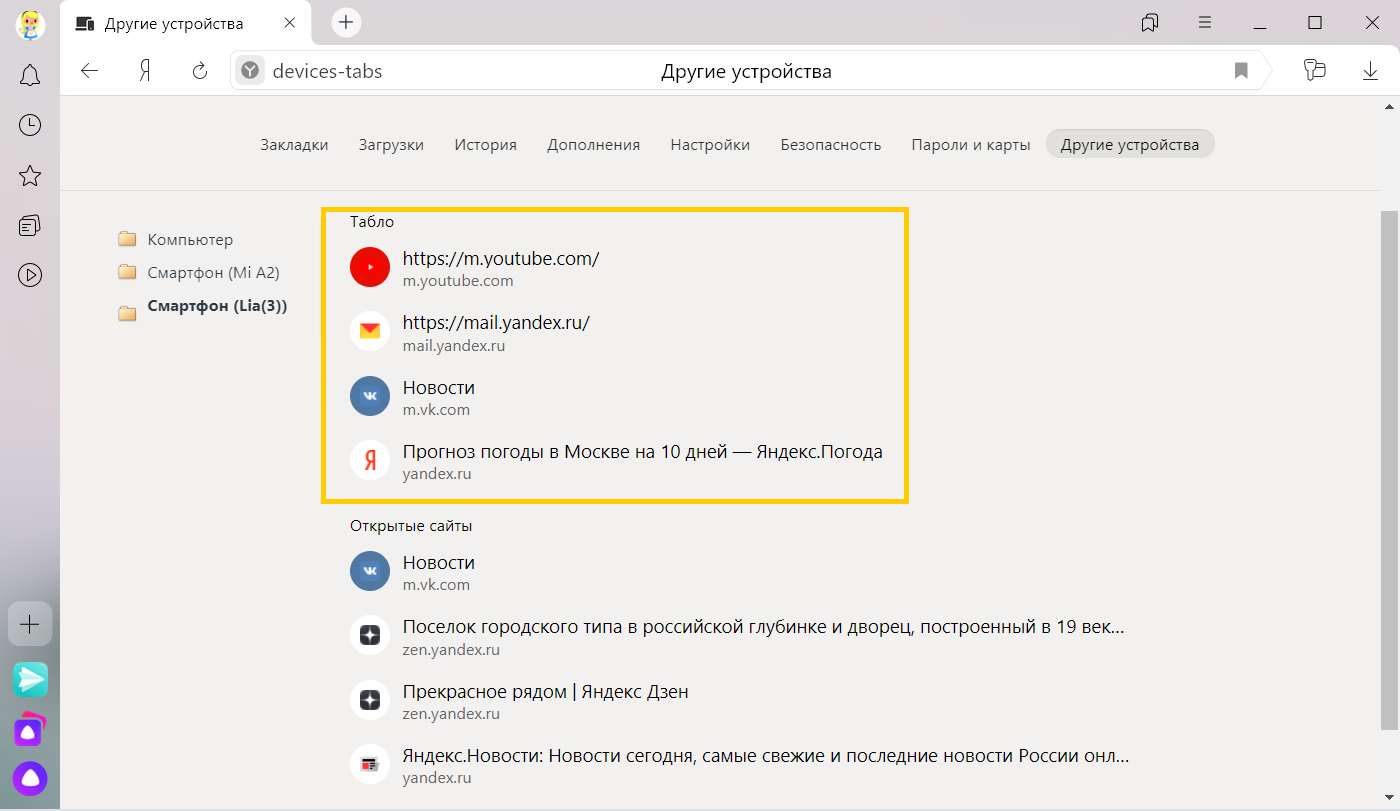Switch to Настройки tab
This screenshot has height=811, width=1400.
pos(710,145)
